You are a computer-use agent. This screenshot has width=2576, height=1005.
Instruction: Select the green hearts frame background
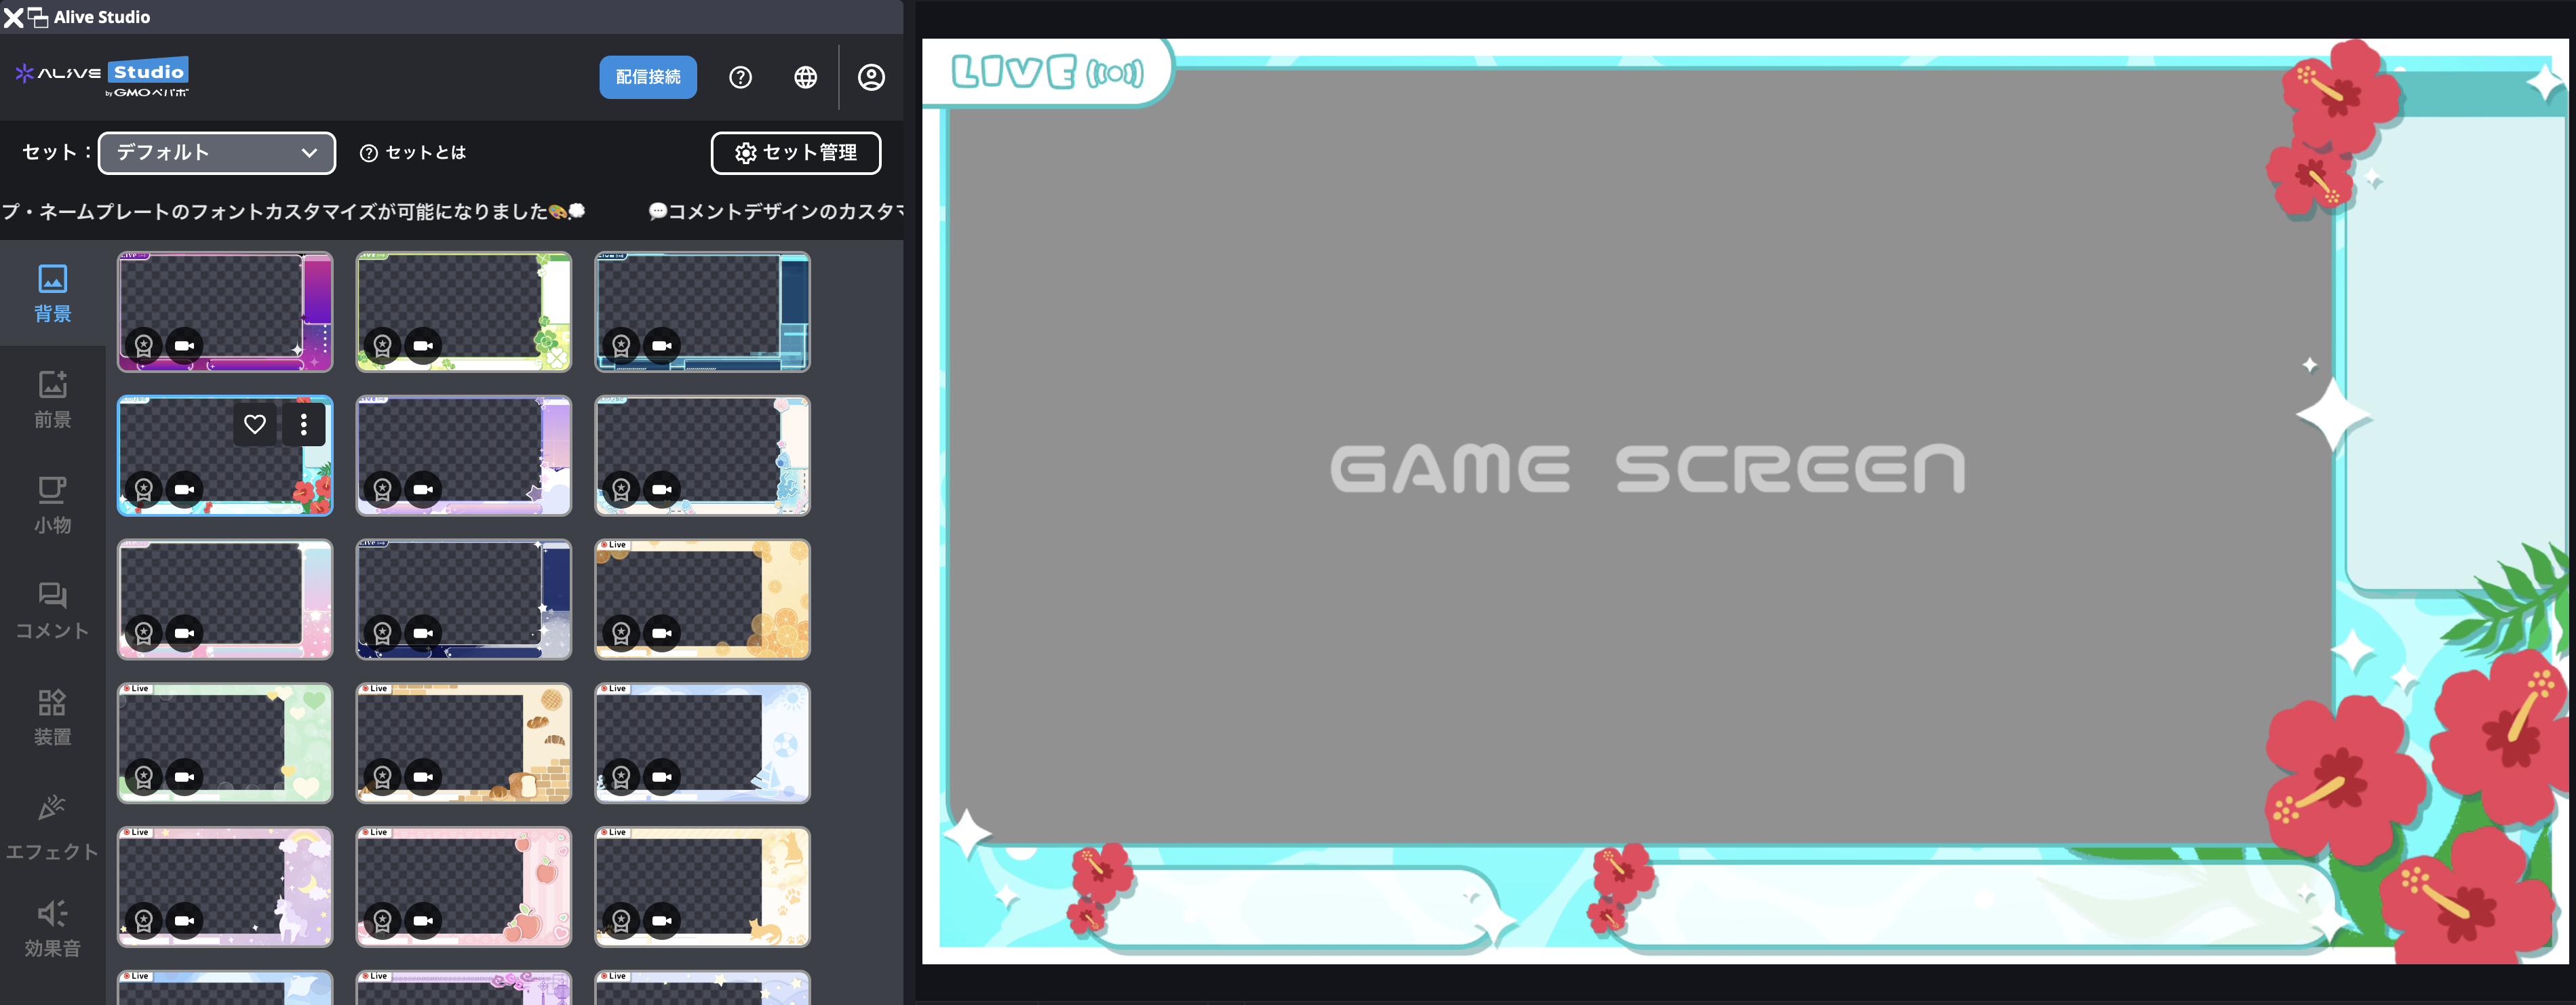[x=225, y=743]
